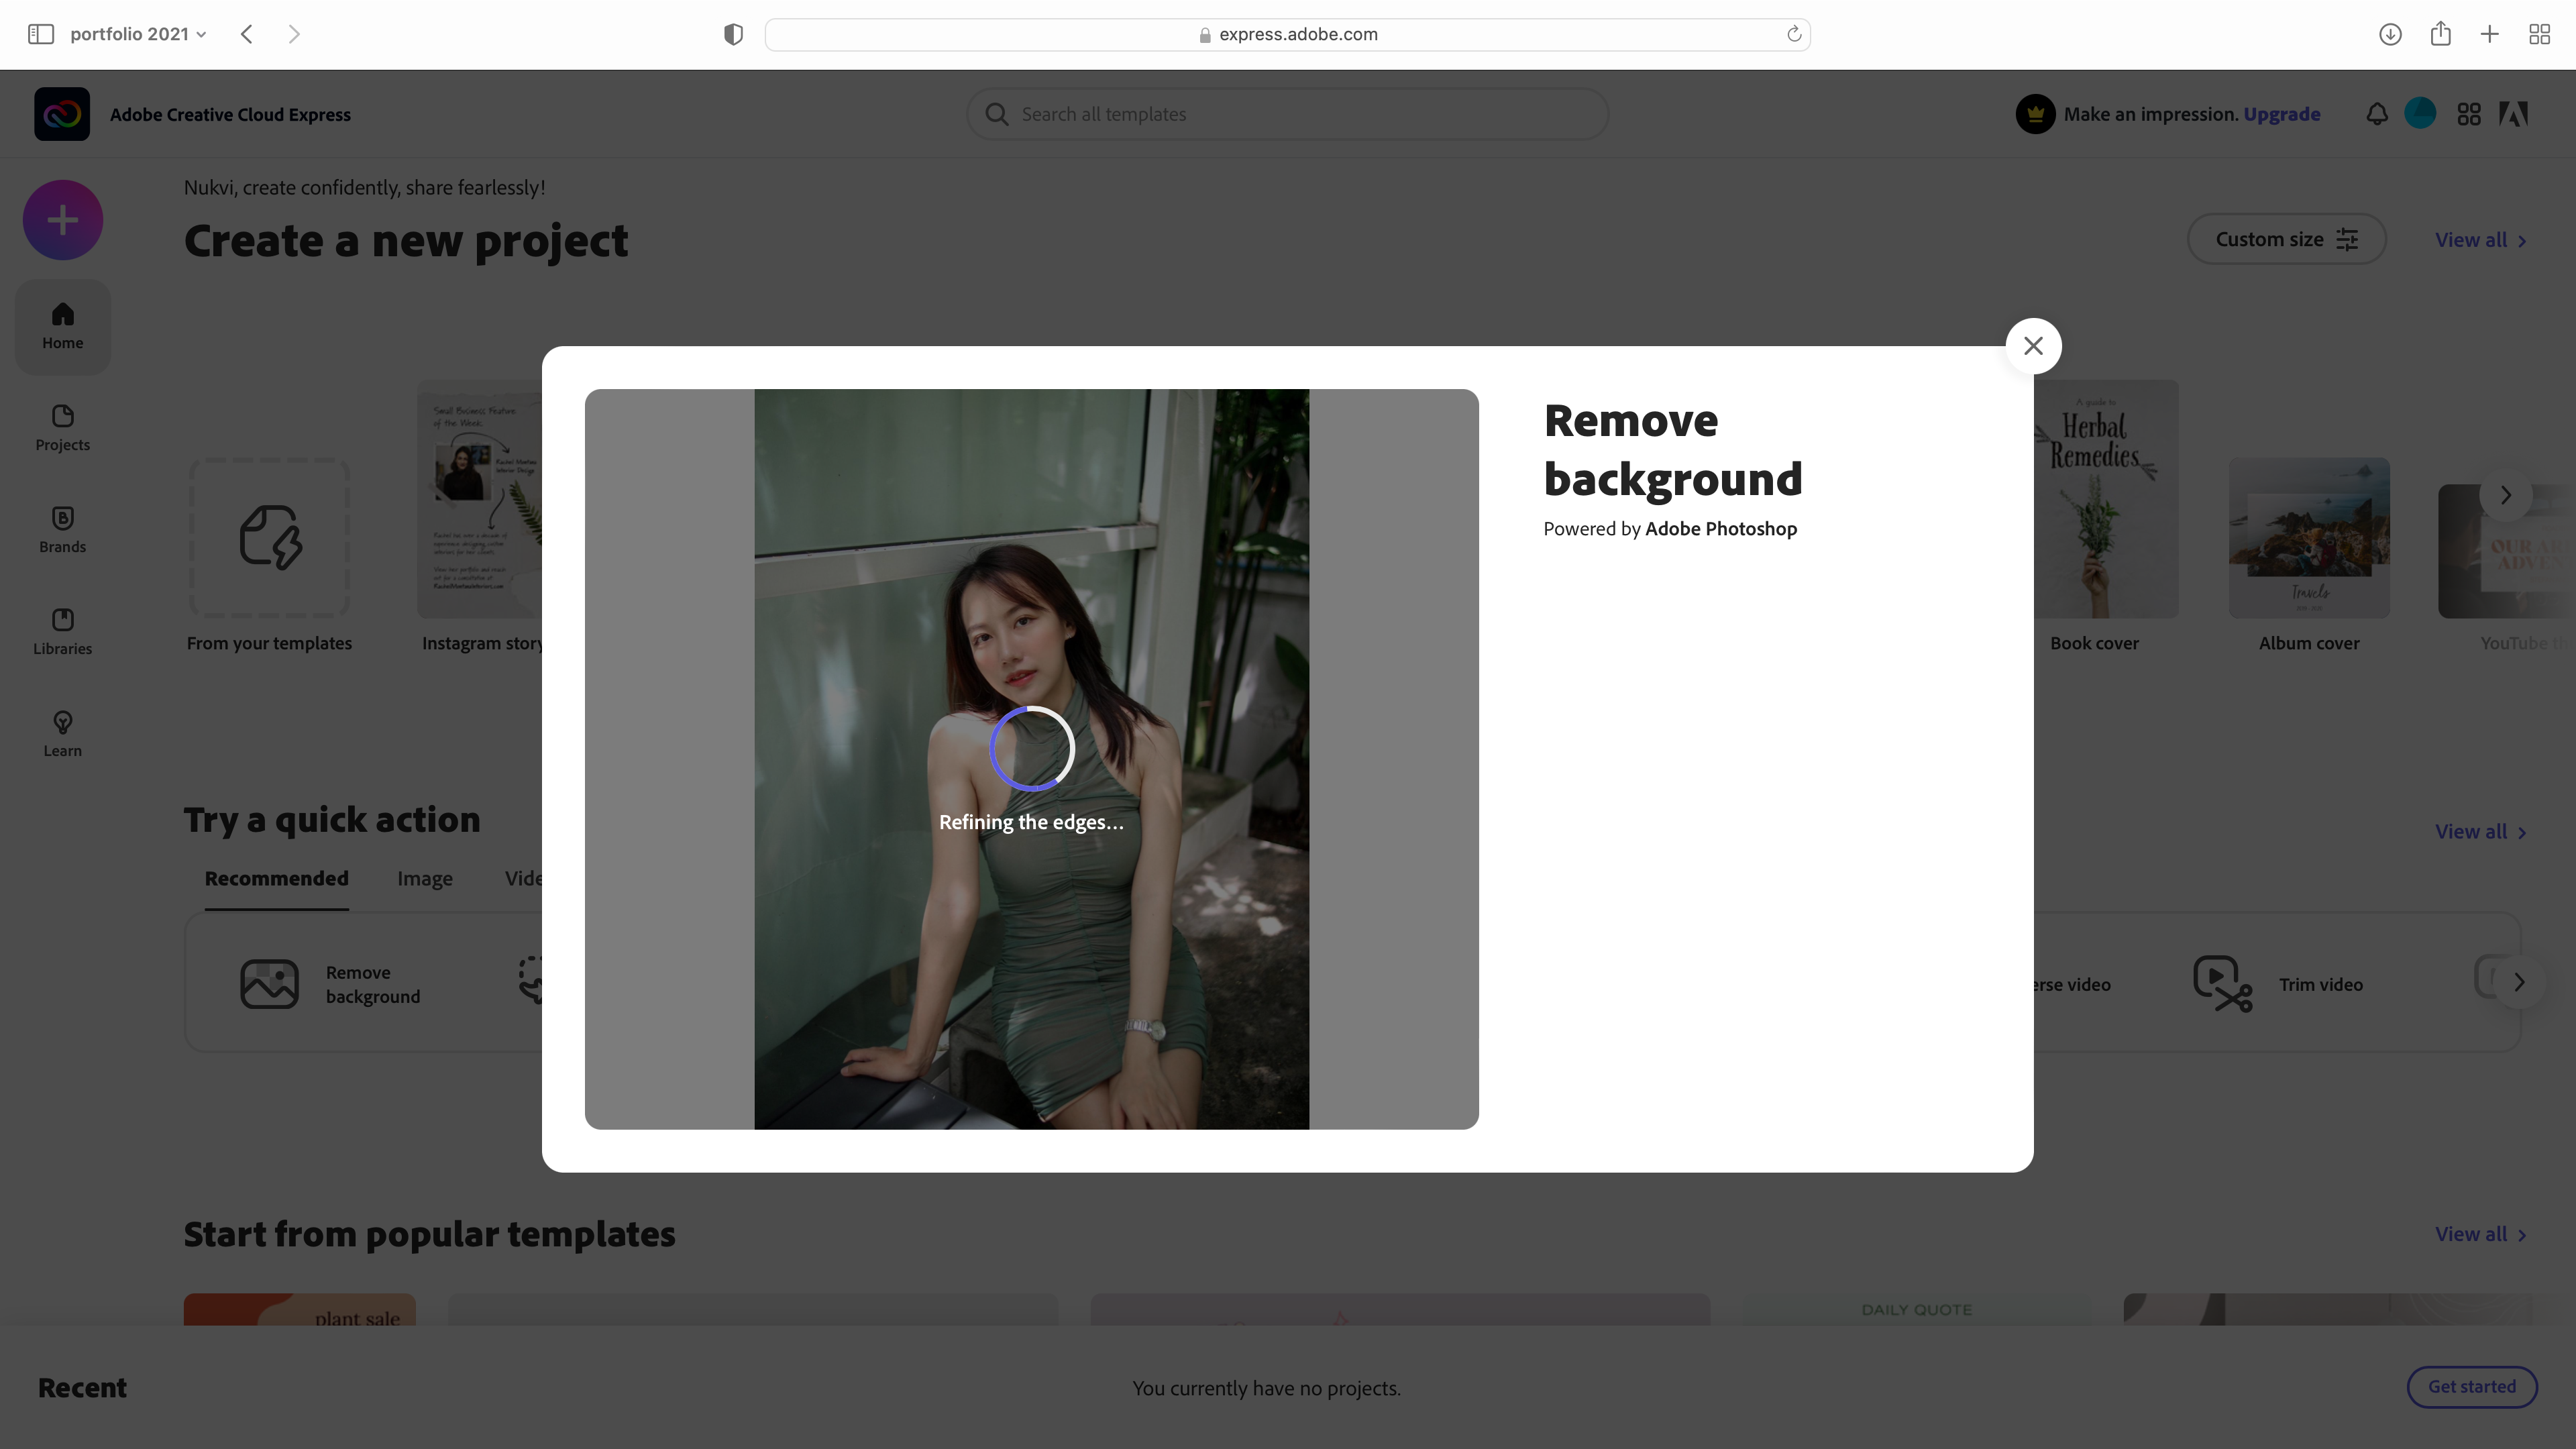Advance quick actions with the right chevron
This screenshot has width=2576, height=1449.
[2519, 982]
